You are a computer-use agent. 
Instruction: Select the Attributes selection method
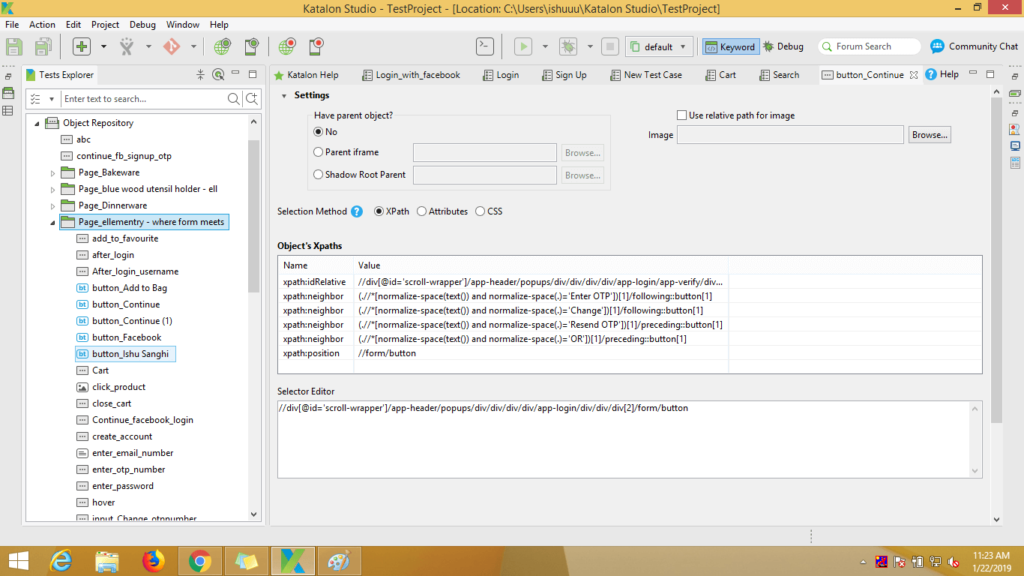pos(422,212)
